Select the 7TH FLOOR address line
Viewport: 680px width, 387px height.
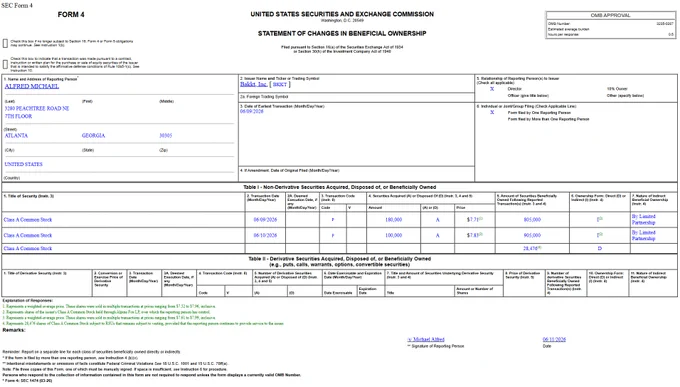click(x=18, y=116)
